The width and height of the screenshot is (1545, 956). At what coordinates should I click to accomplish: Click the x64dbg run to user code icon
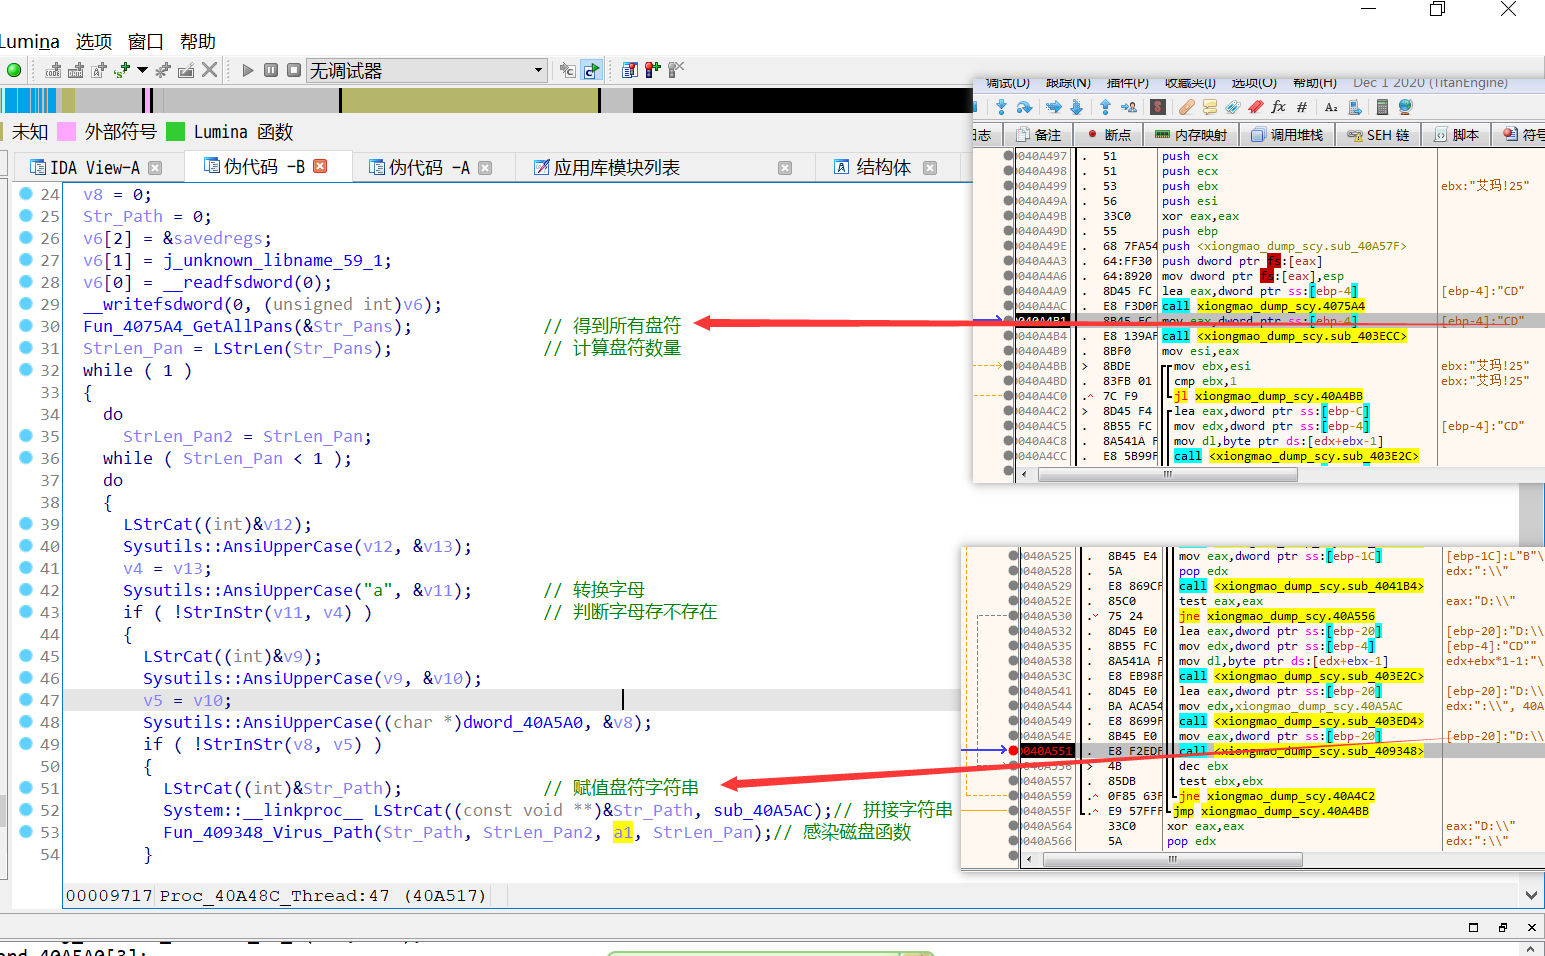pyautogui.click(x=1129, y=107)
